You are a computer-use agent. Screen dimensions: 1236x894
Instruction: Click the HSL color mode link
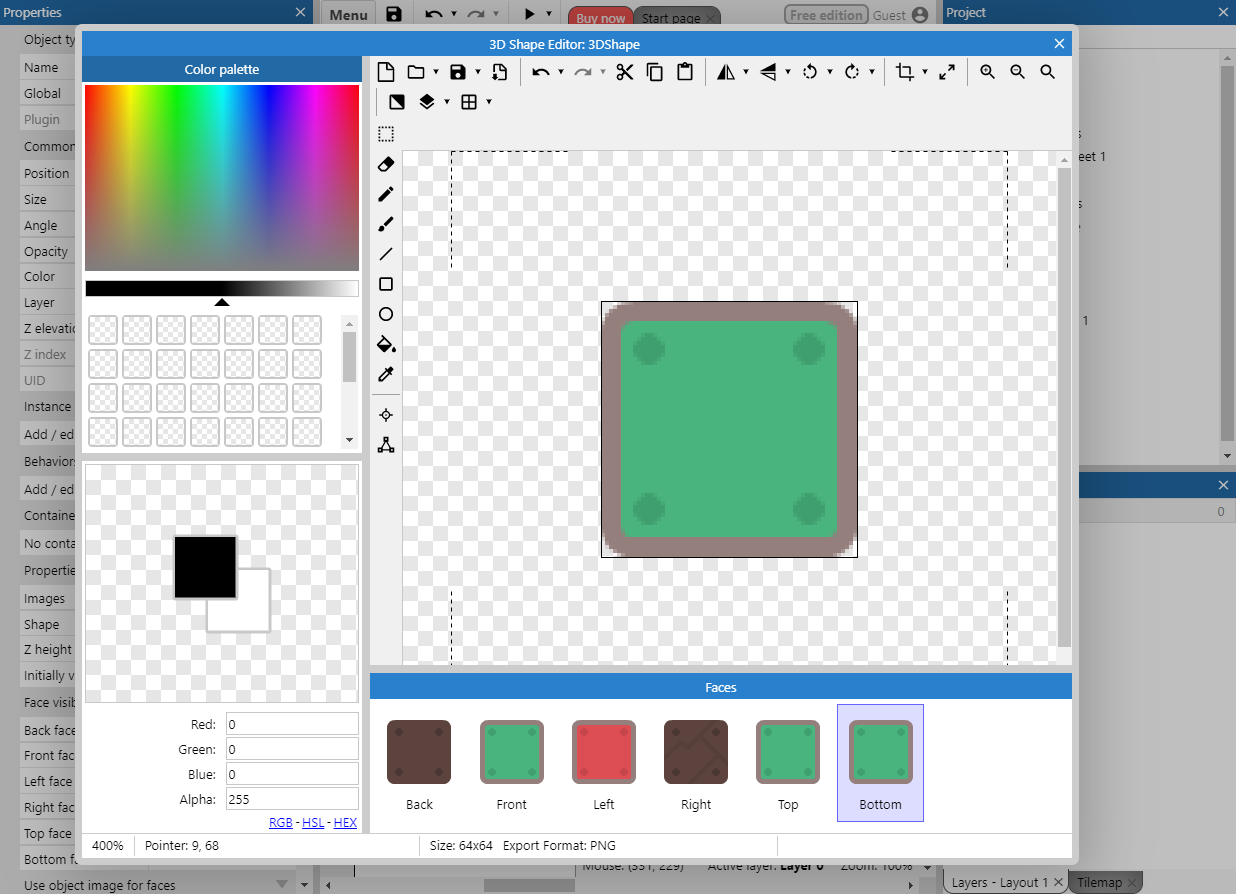313,823
